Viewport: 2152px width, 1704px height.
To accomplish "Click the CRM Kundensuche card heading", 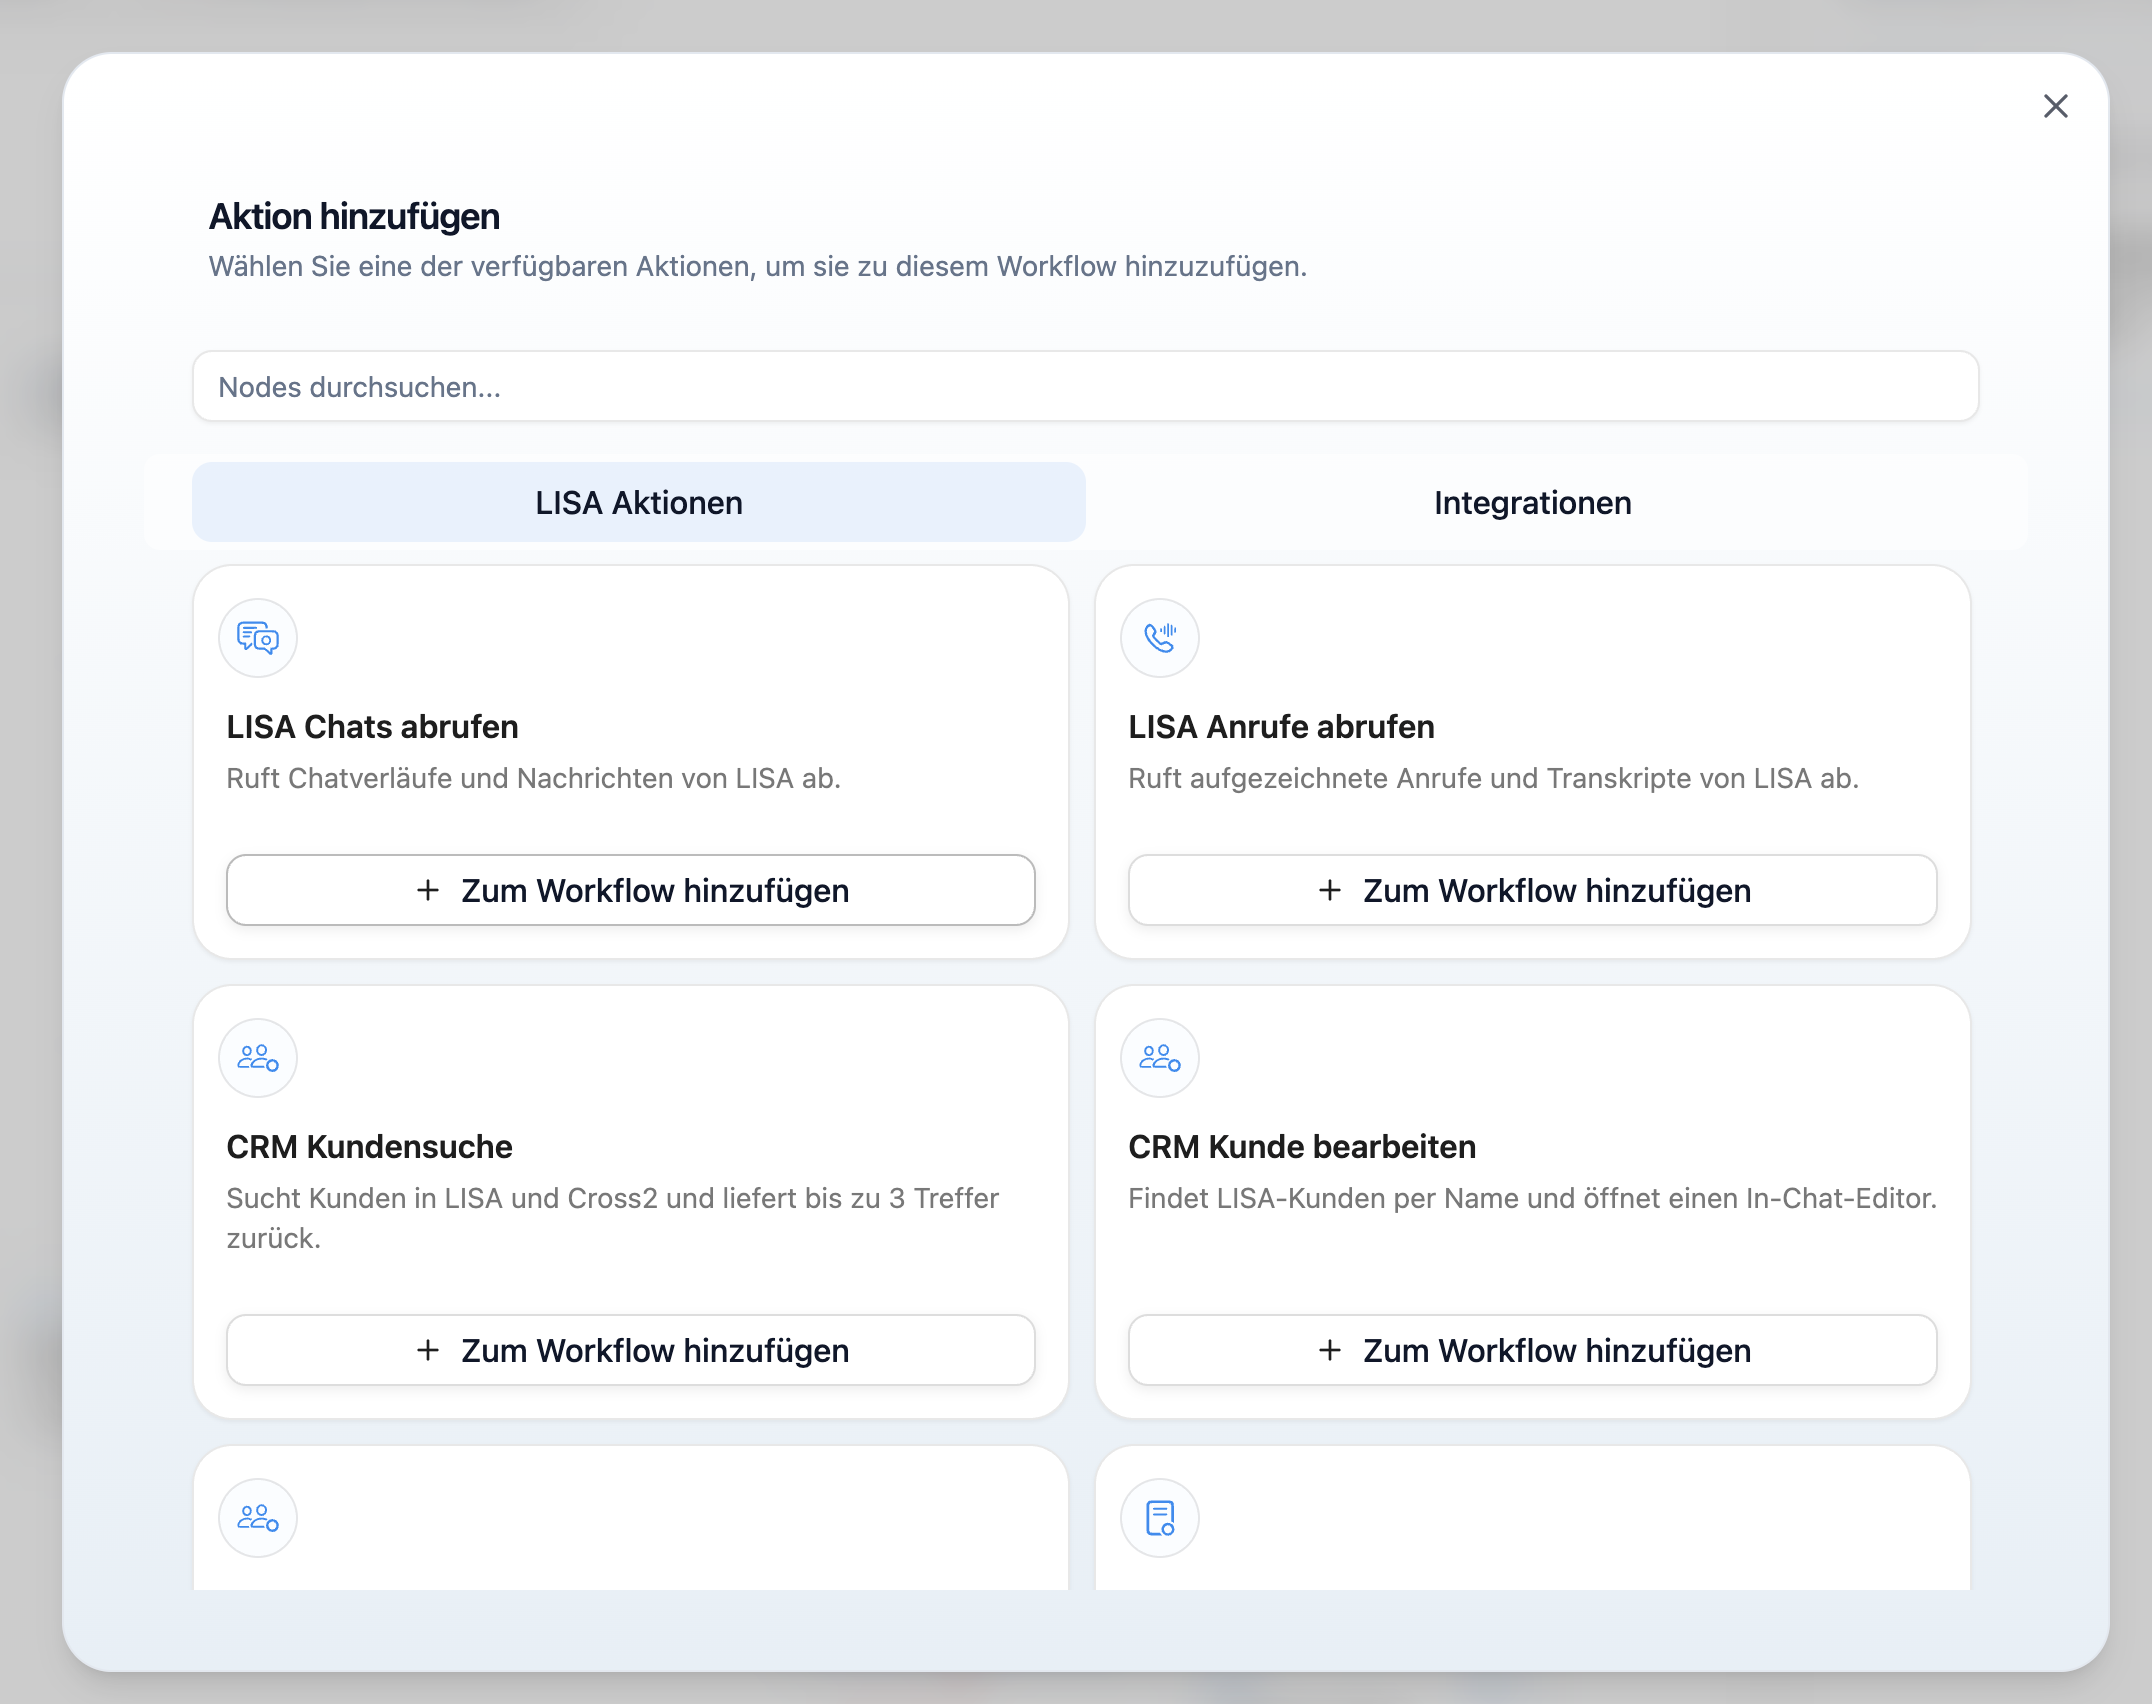I will tap(369, 1147).
